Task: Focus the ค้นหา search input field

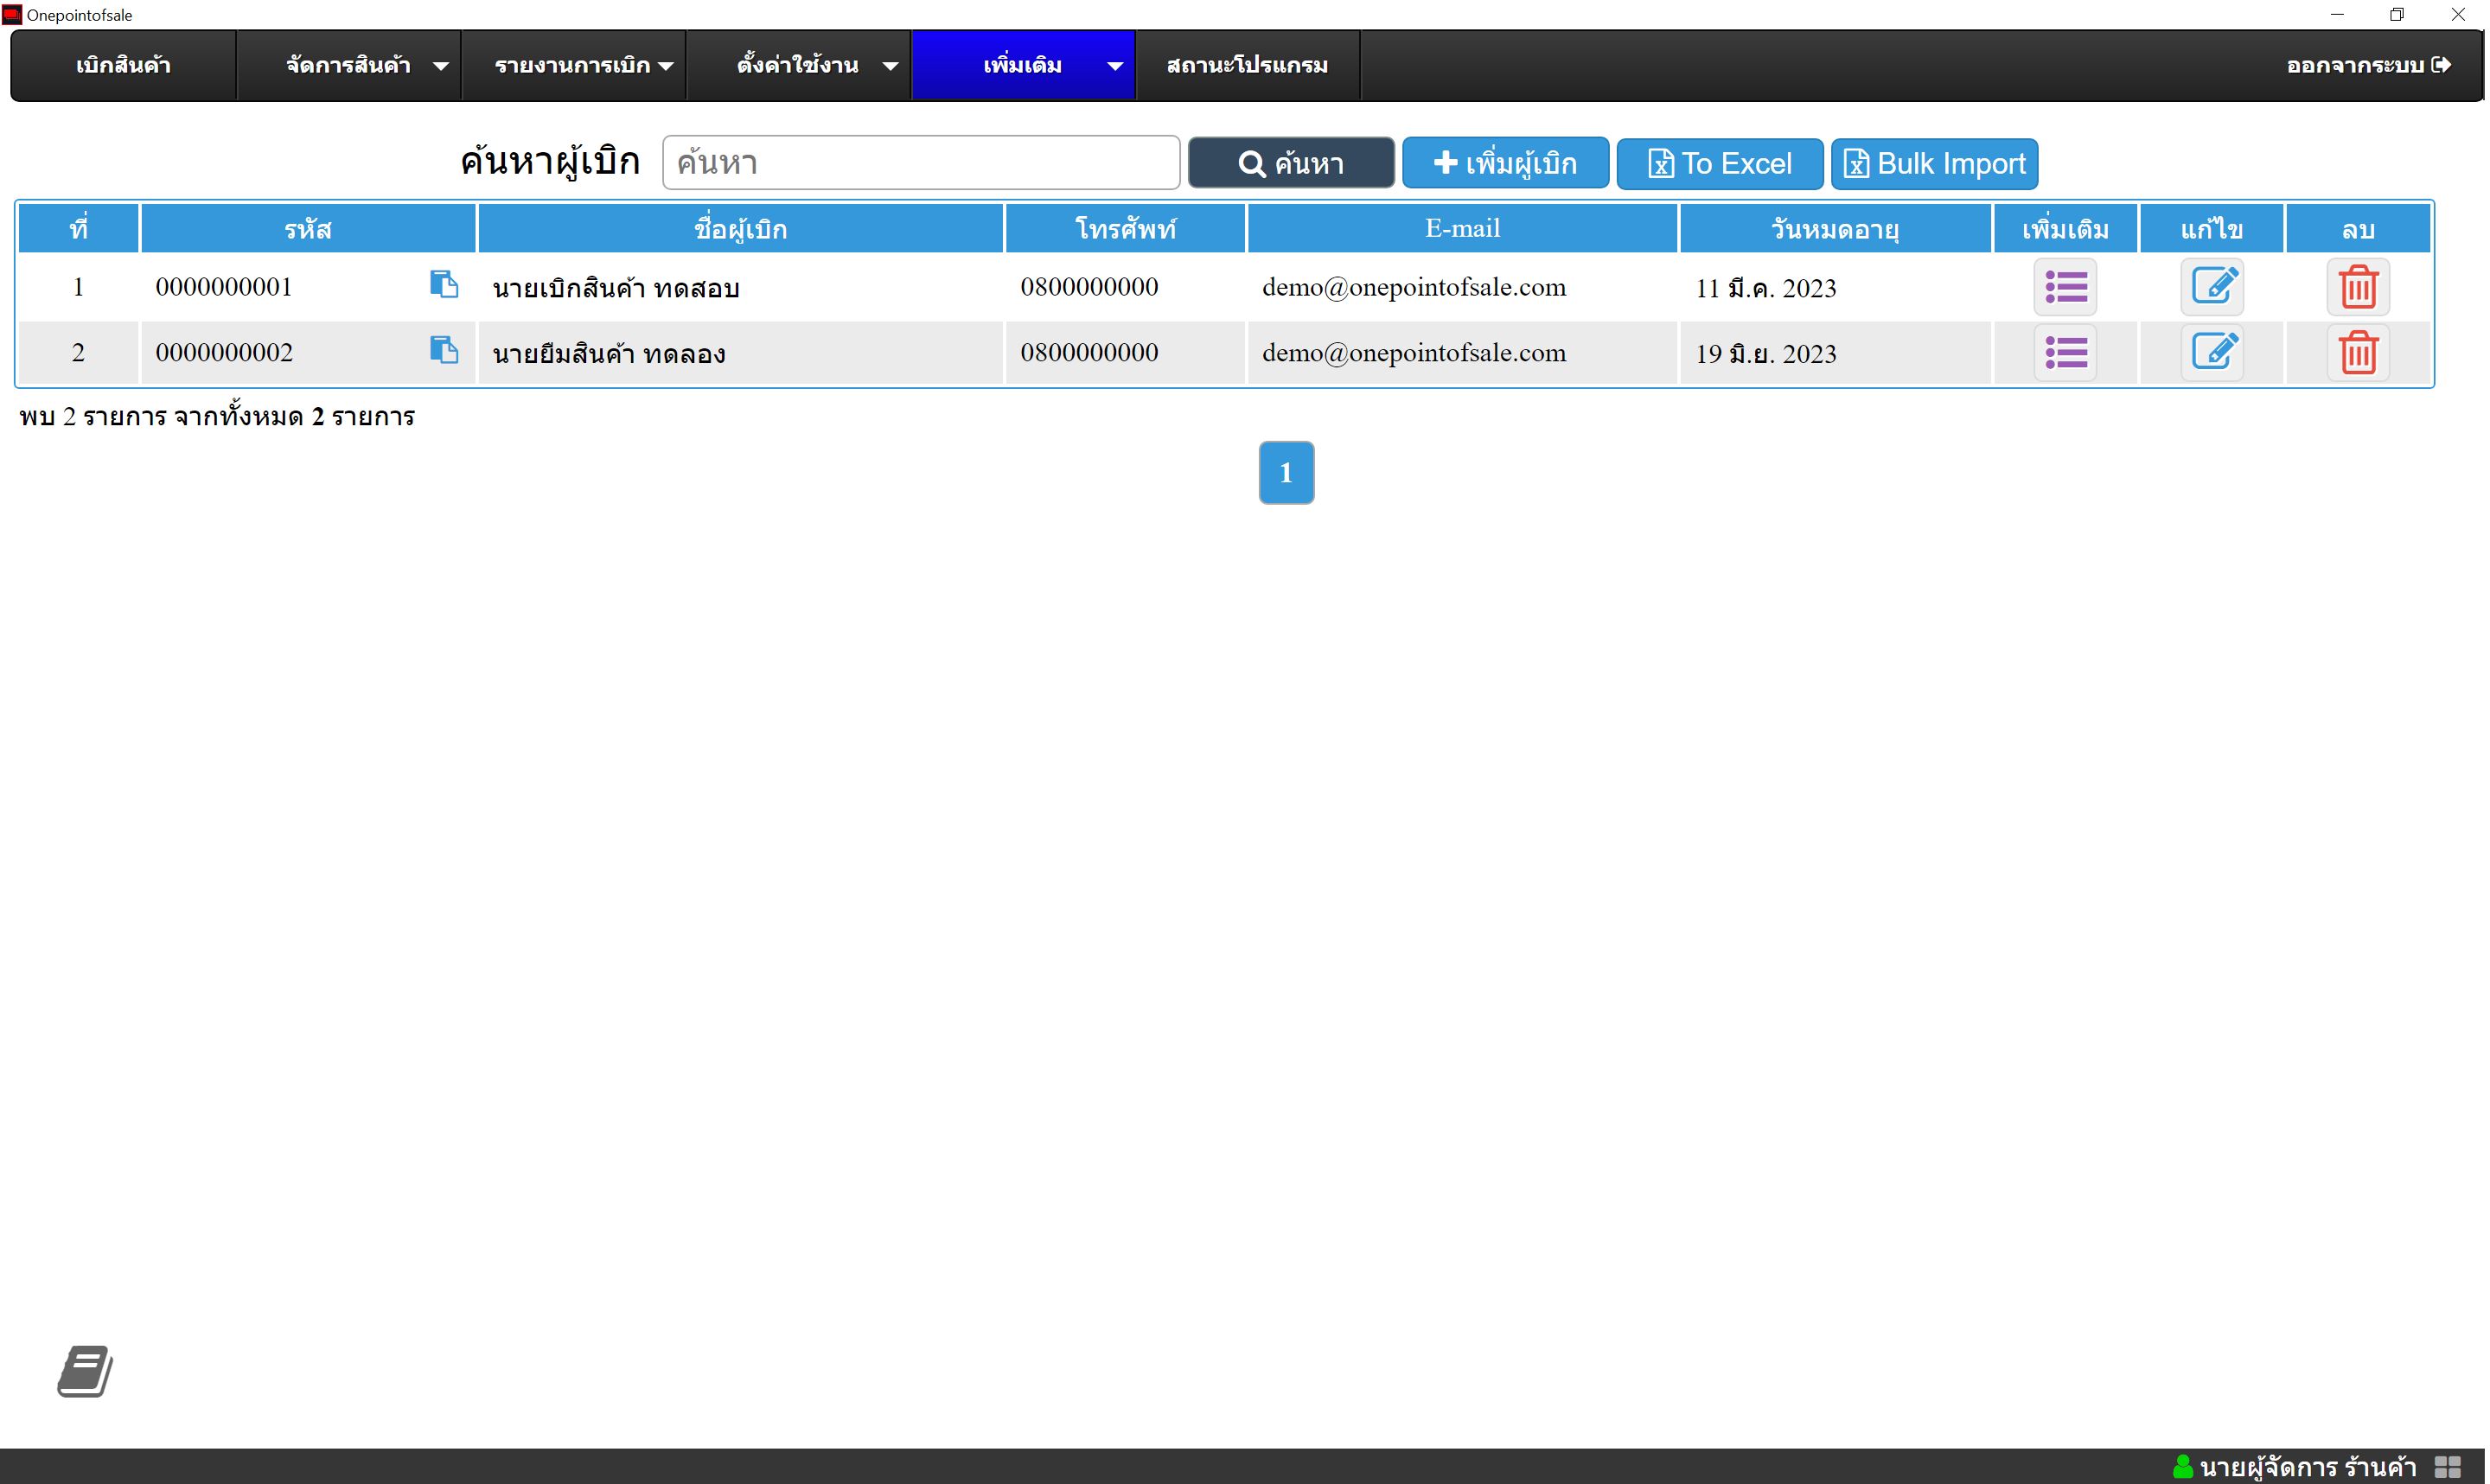Action: (921, 163)
